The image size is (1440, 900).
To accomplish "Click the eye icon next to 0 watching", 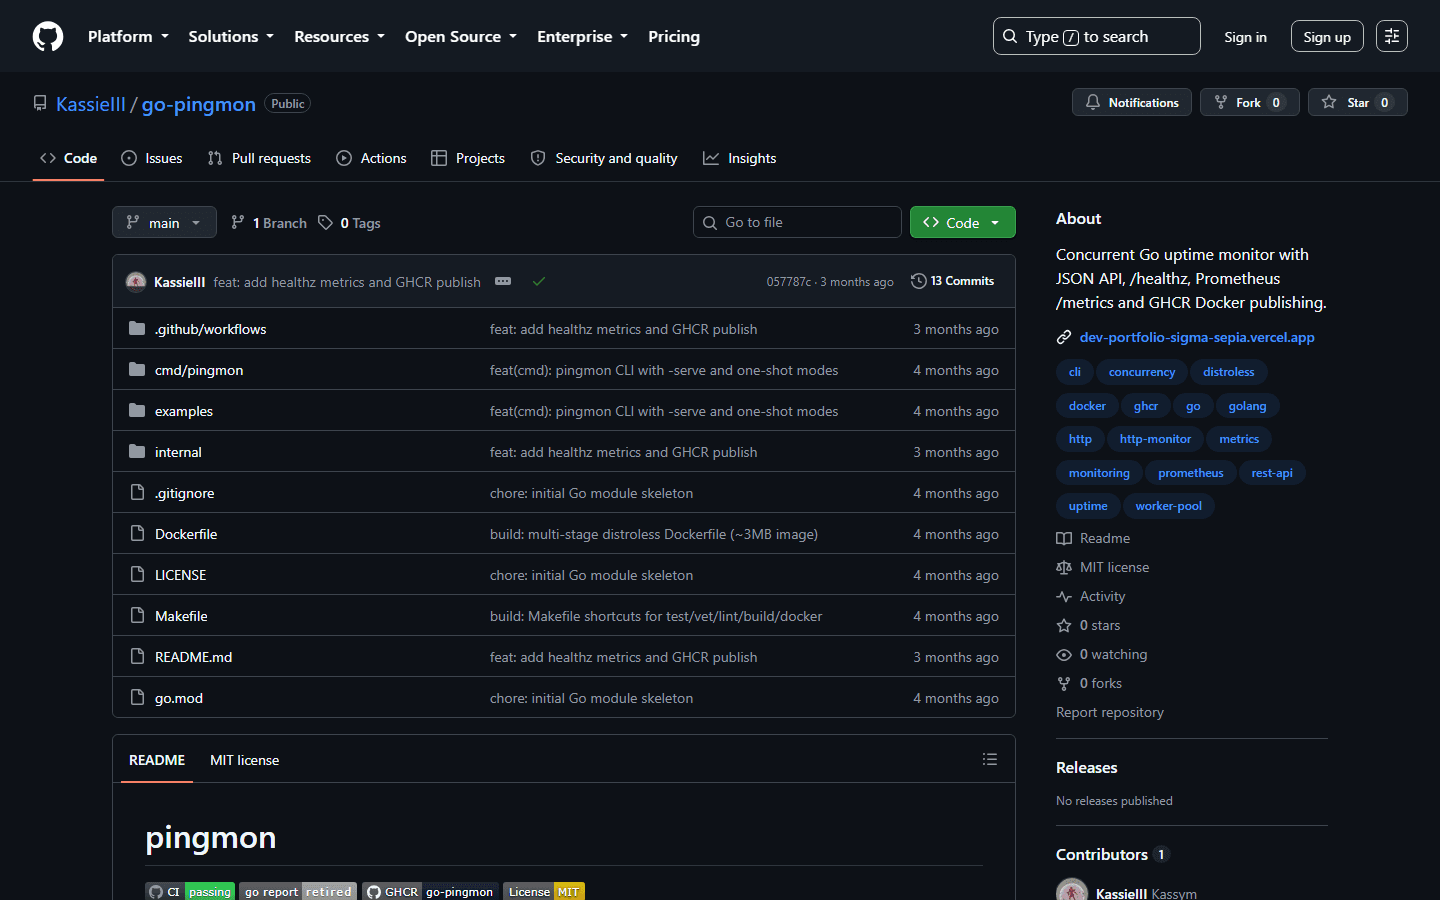I will click(1064, 655).
